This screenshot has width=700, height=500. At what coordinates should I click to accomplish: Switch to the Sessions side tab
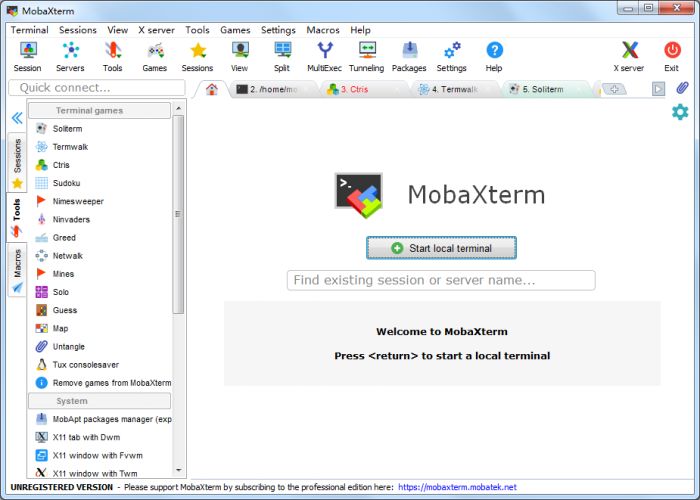[x=17, y=162]
